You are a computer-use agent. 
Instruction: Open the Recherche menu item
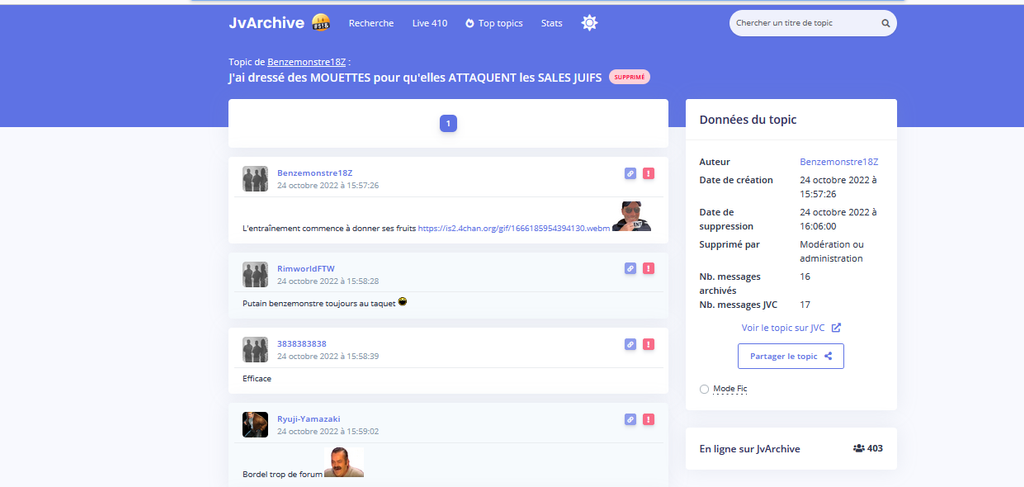click(x=371, y=23)
